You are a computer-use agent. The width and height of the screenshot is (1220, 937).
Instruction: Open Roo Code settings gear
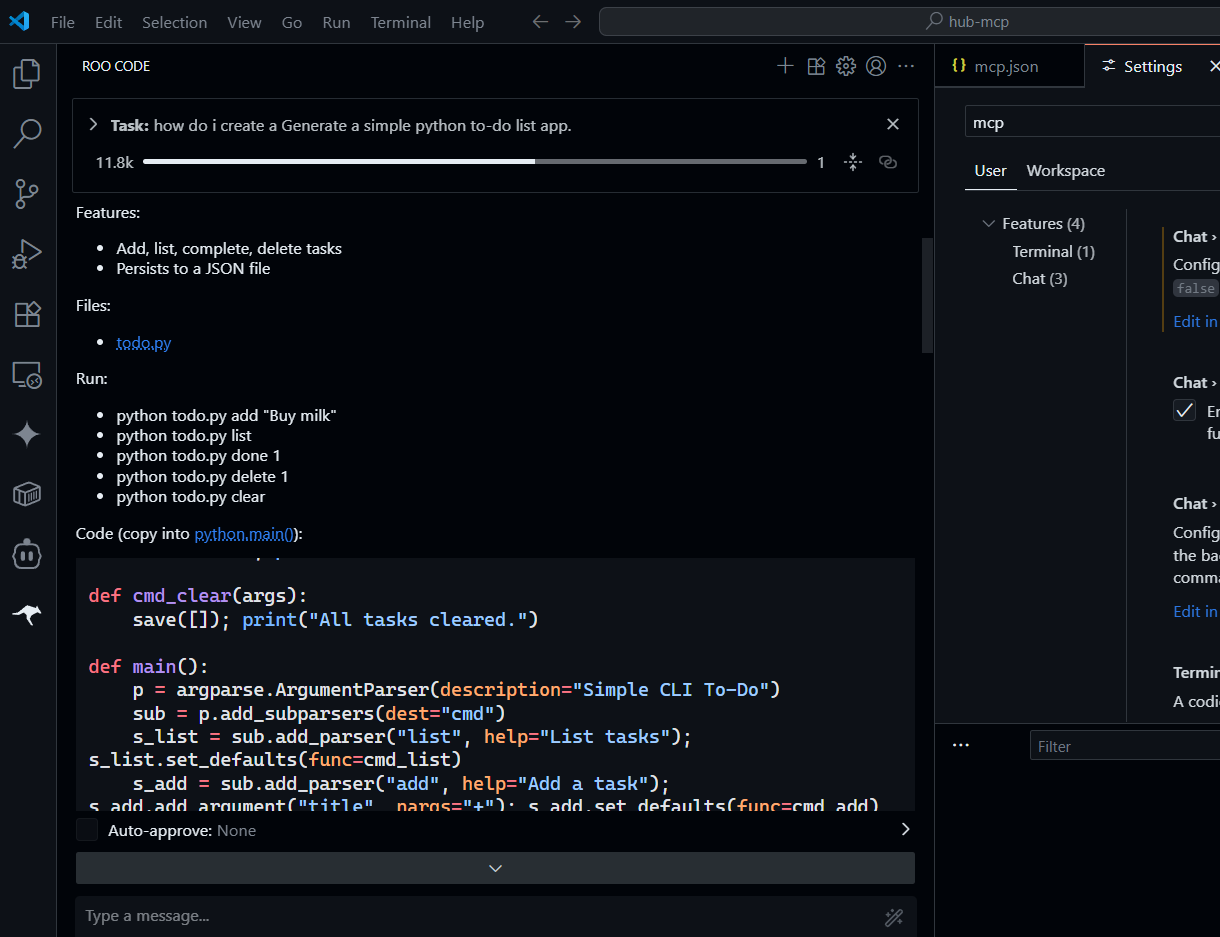[846, 66]
